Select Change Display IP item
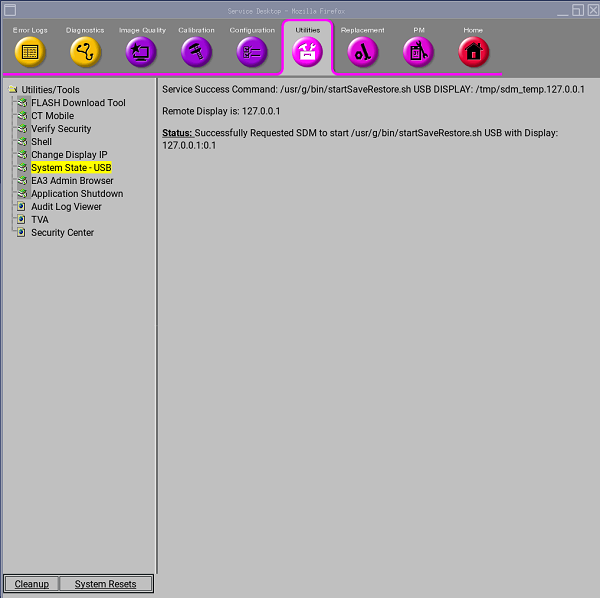600x598 pixels. click(x=69, y=155)
